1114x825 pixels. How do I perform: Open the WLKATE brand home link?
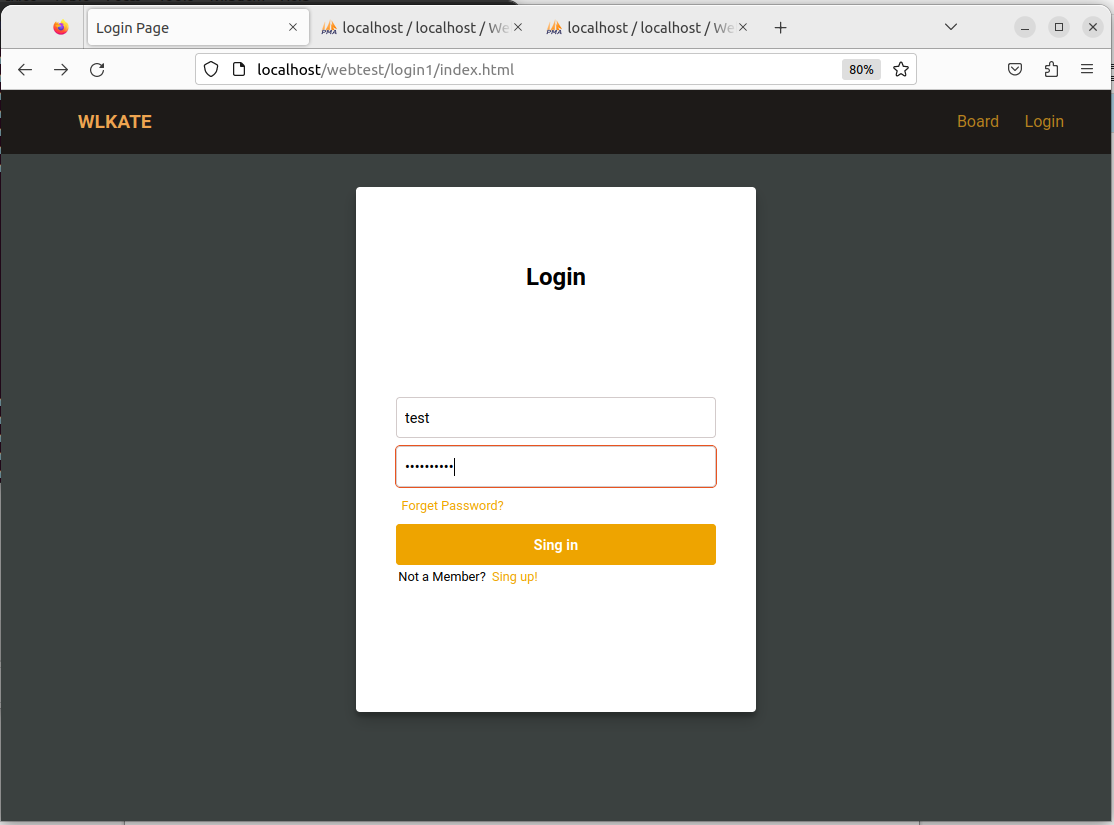tap(115, 122)
